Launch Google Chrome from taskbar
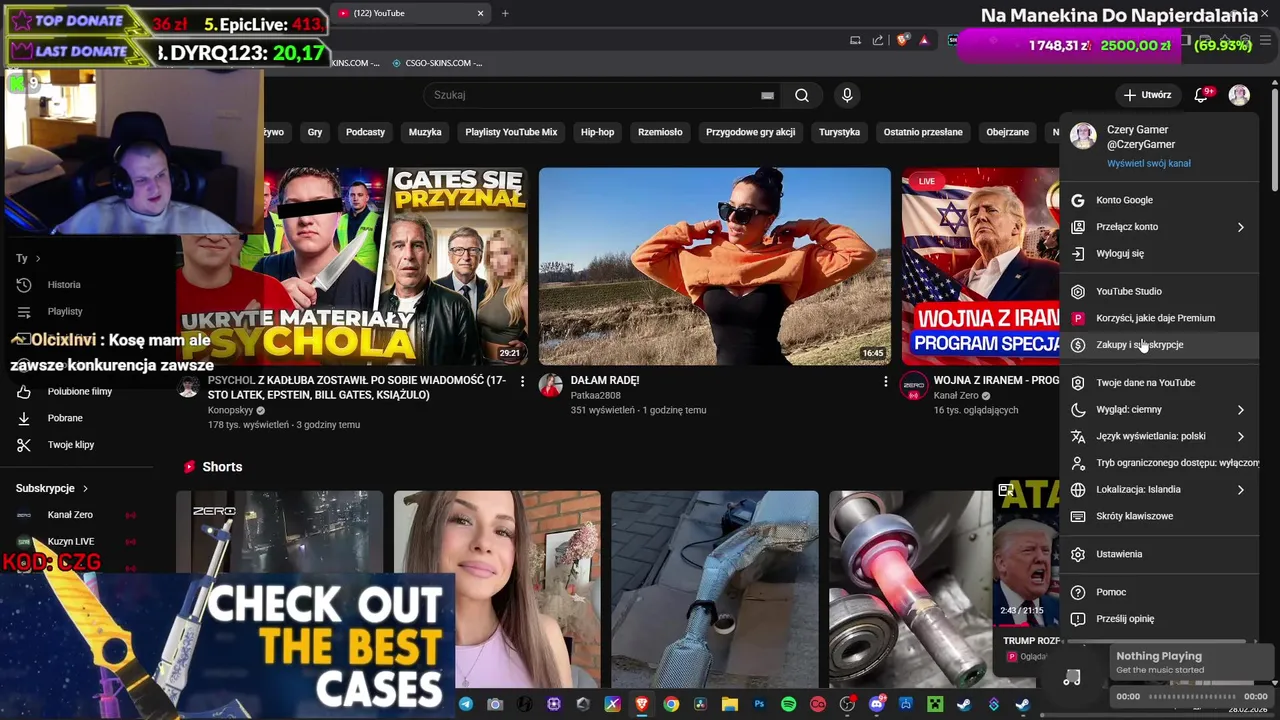This screenshot has width=1280, height=720. [671, 705]
